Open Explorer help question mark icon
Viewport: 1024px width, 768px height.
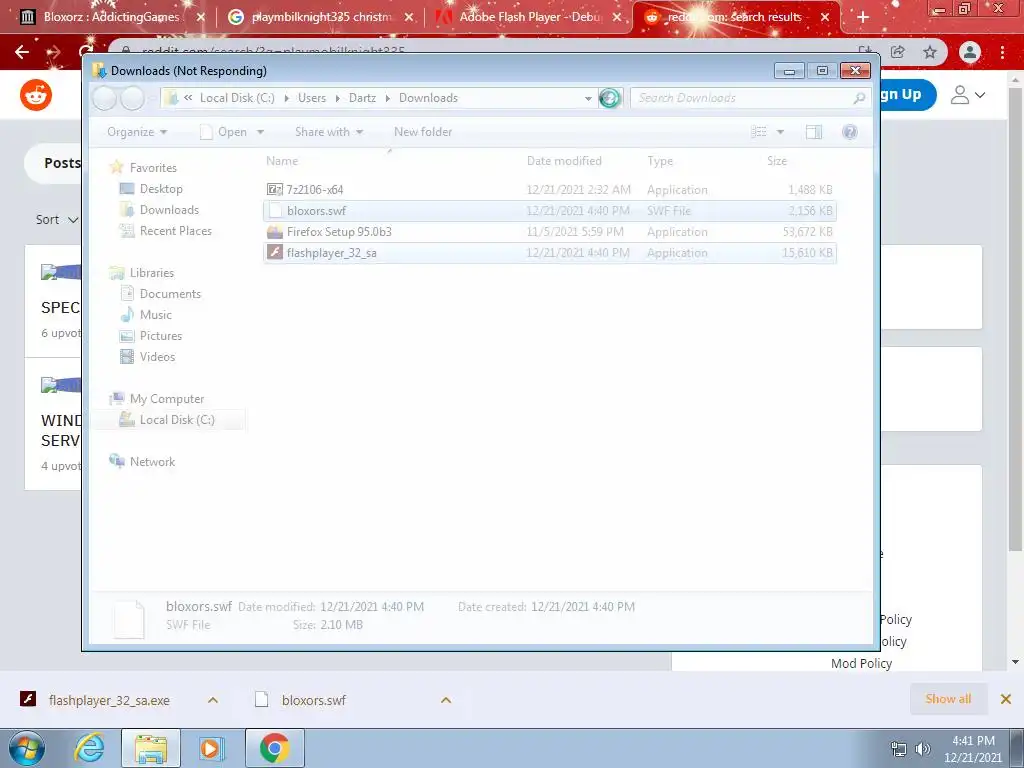click(x=850, y=132)
